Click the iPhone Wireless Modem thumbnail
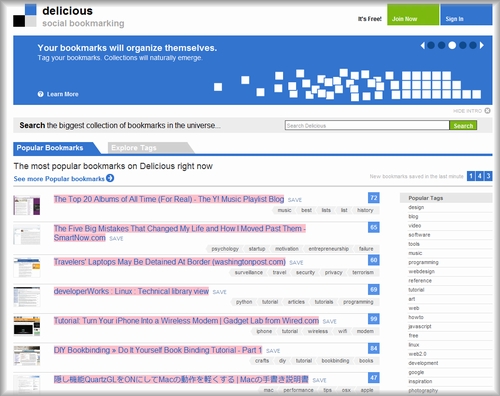This screenshot has height=396, width=500. pos(27,326)
